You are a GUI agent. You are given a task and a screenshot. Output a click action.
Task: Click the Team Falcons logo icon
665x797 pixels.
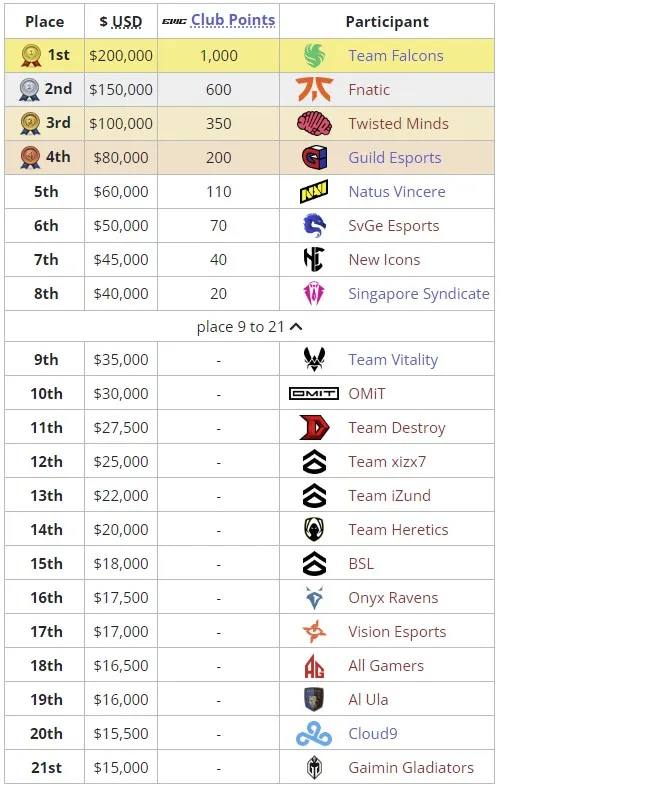(x=314, y=55)
